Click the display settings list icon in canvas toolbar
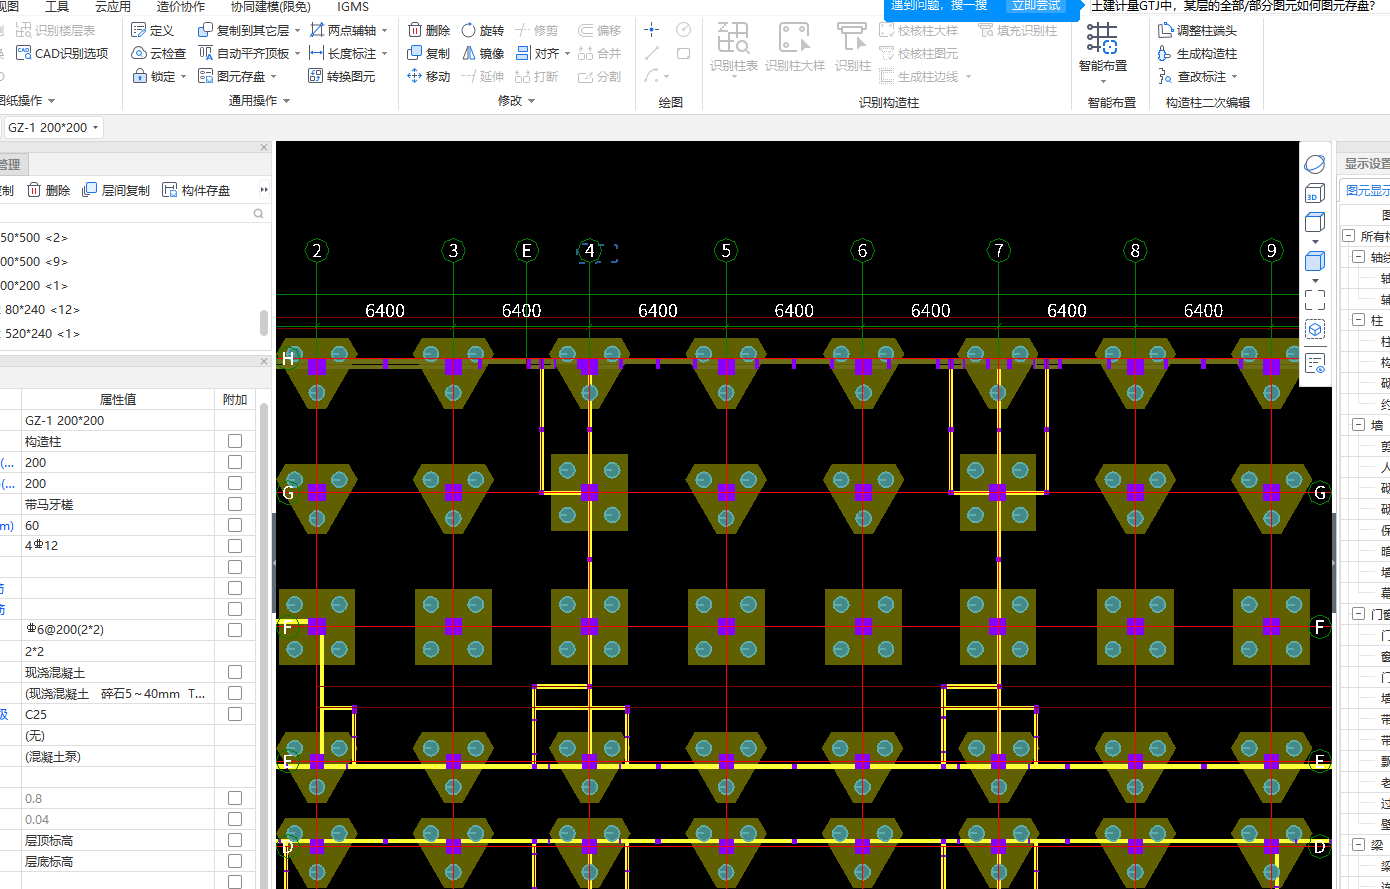 [1315, 363]
